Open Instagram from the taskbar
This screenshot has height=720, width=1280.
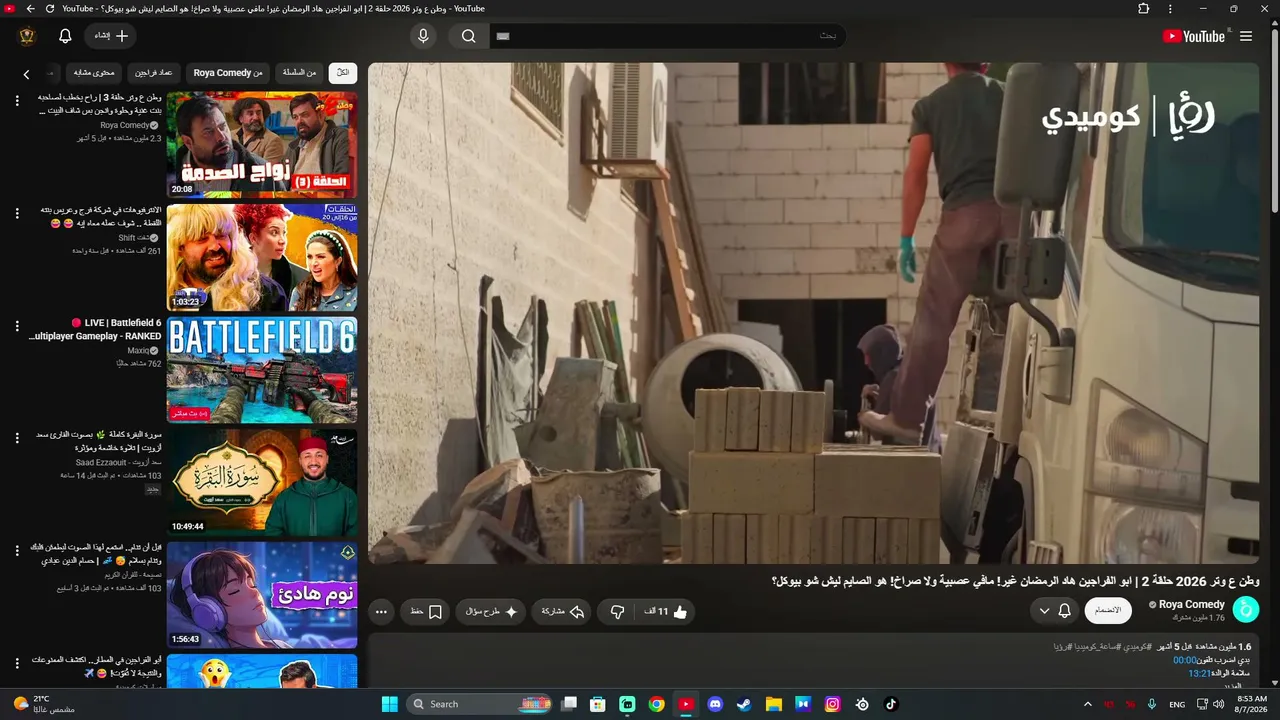coord(832,704)
